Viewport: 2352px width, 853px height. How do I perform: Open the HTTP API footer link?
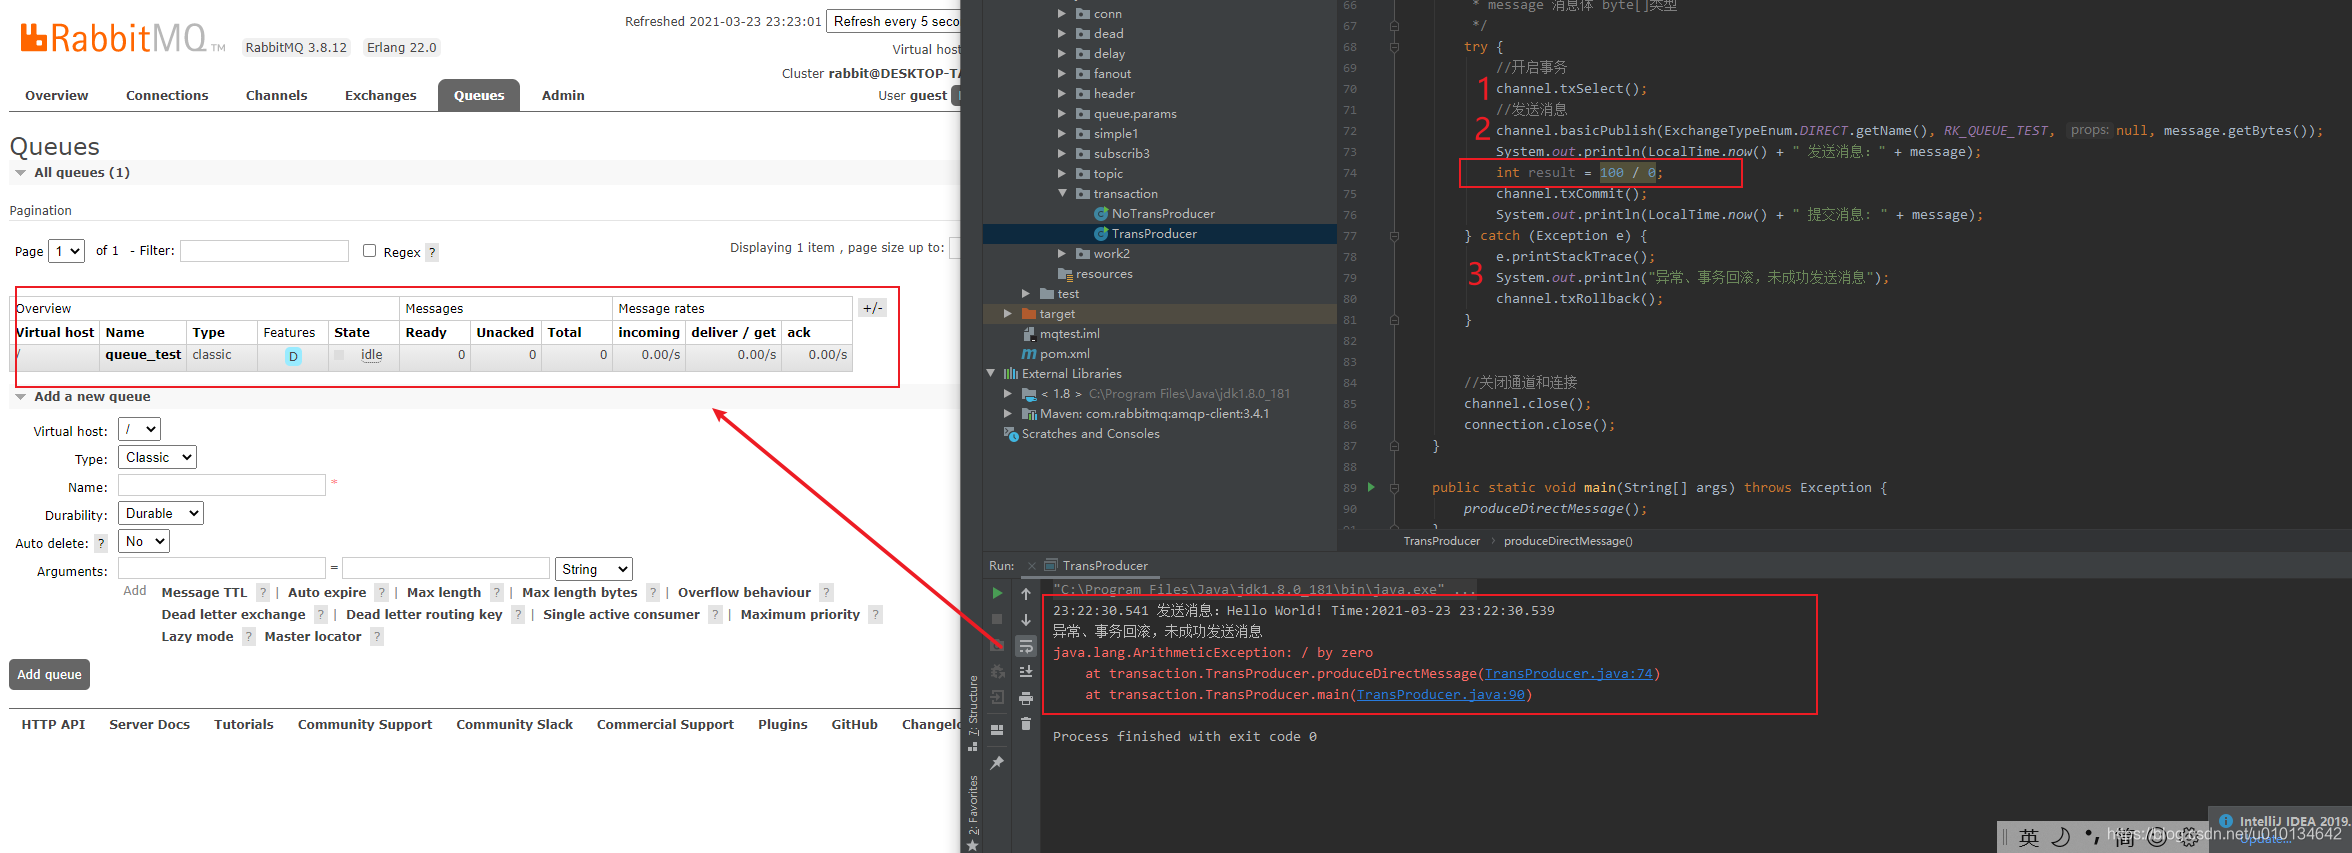(53, 725)
